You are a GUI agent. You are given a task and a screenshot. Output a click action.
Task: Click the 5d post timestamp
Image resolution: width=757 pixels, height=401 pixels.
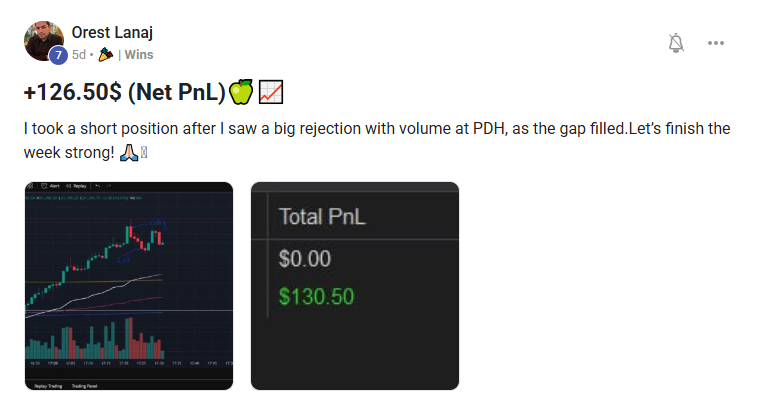79,55
